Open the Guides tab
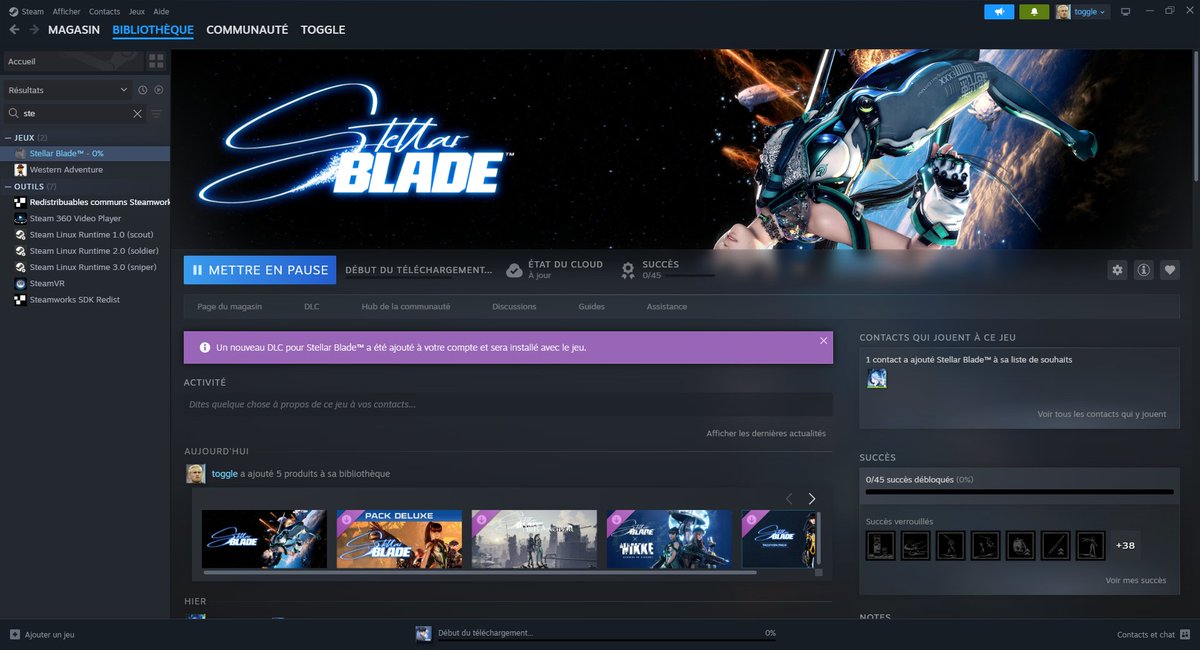 click(591, 306)
